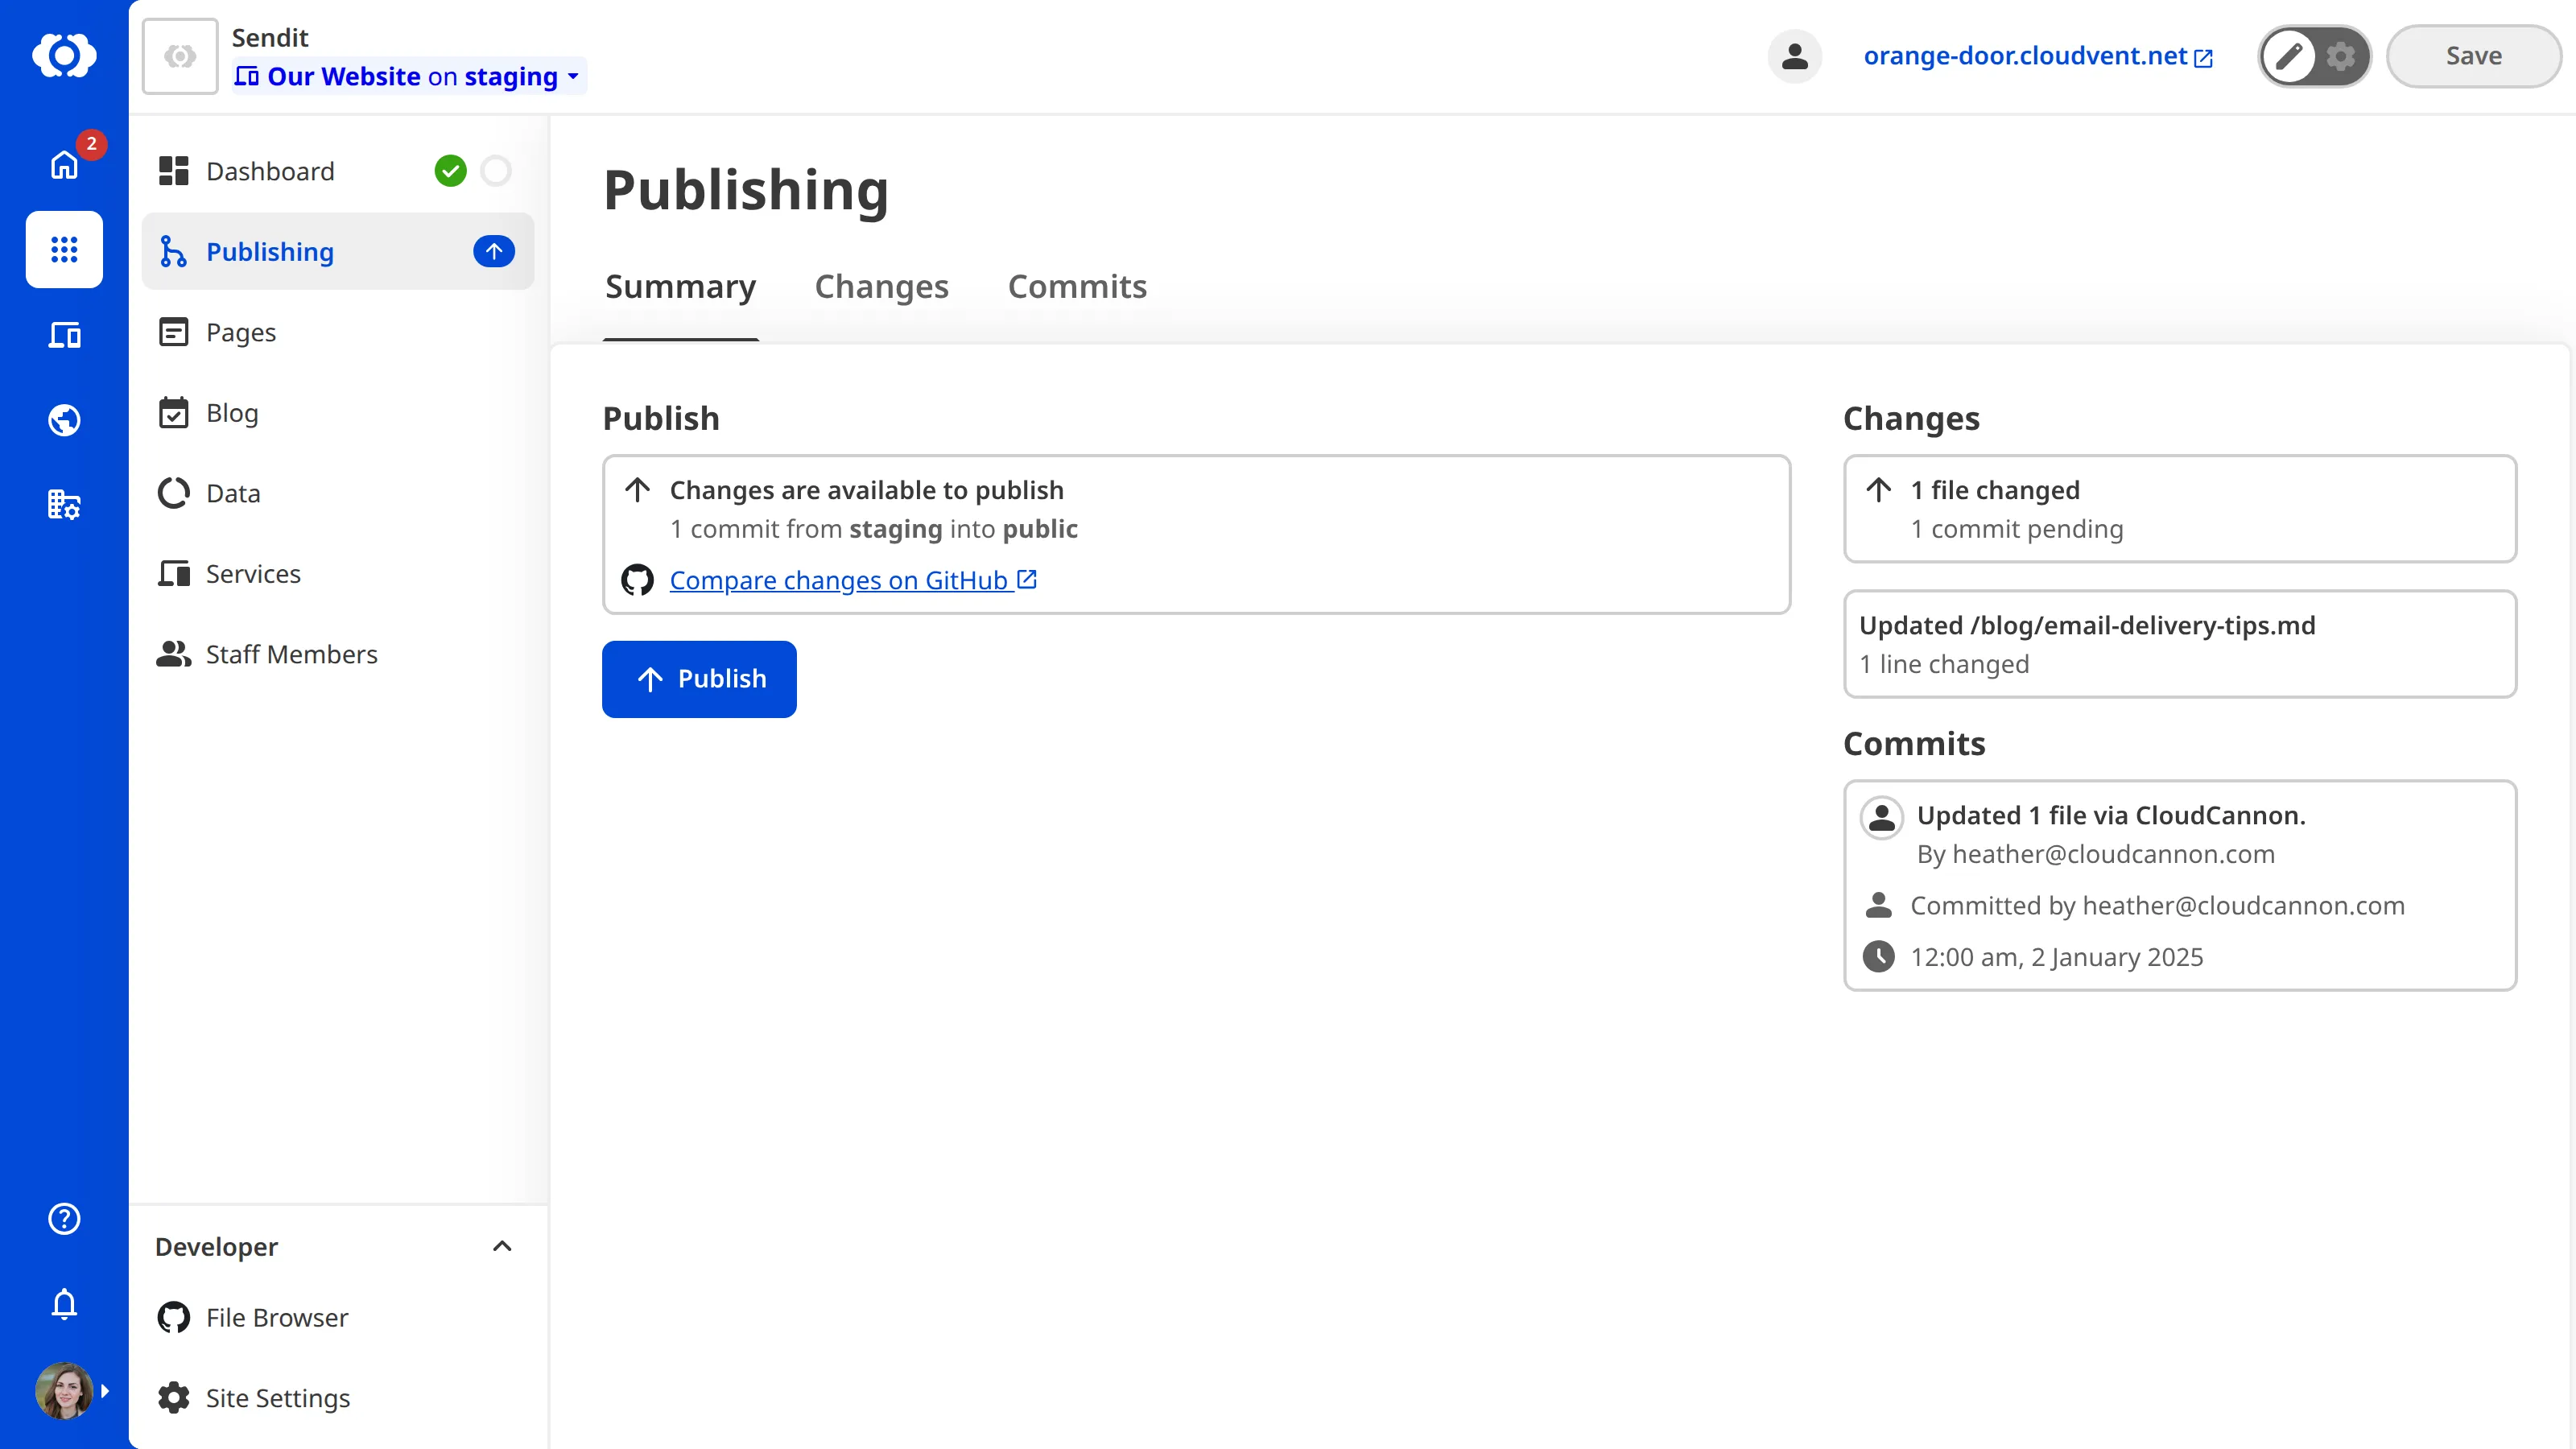Open File Browser in the Developer section
2576x1449 pixels.
(x=338, y=1317)
